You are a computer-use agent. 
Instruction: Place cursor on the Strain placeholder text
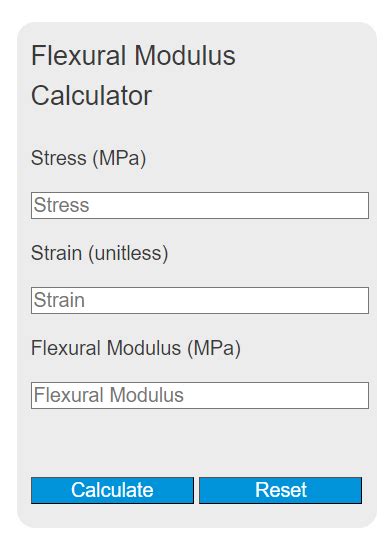coord(59,300)
